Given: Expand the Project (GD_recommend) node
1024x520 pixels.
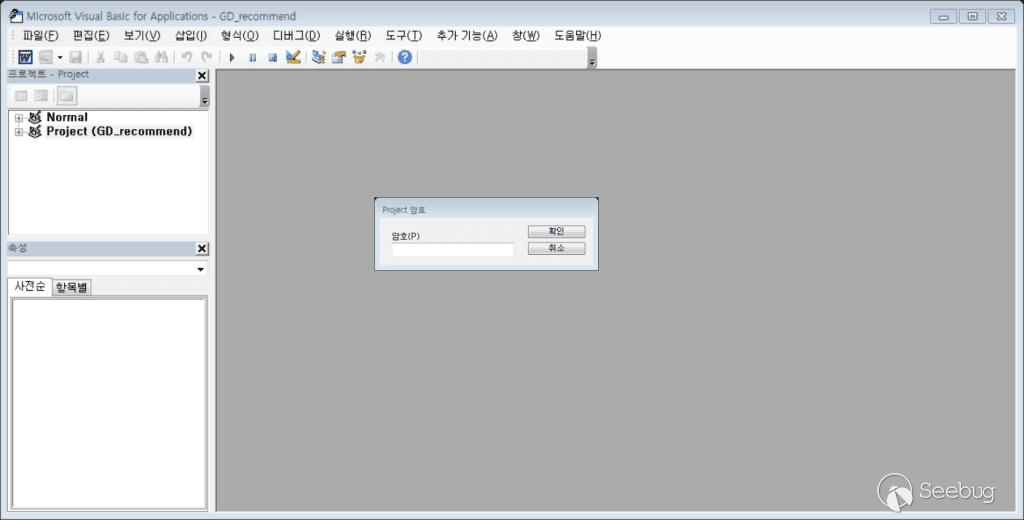Looking at the screenshot, I should click(x=19, y=132).
